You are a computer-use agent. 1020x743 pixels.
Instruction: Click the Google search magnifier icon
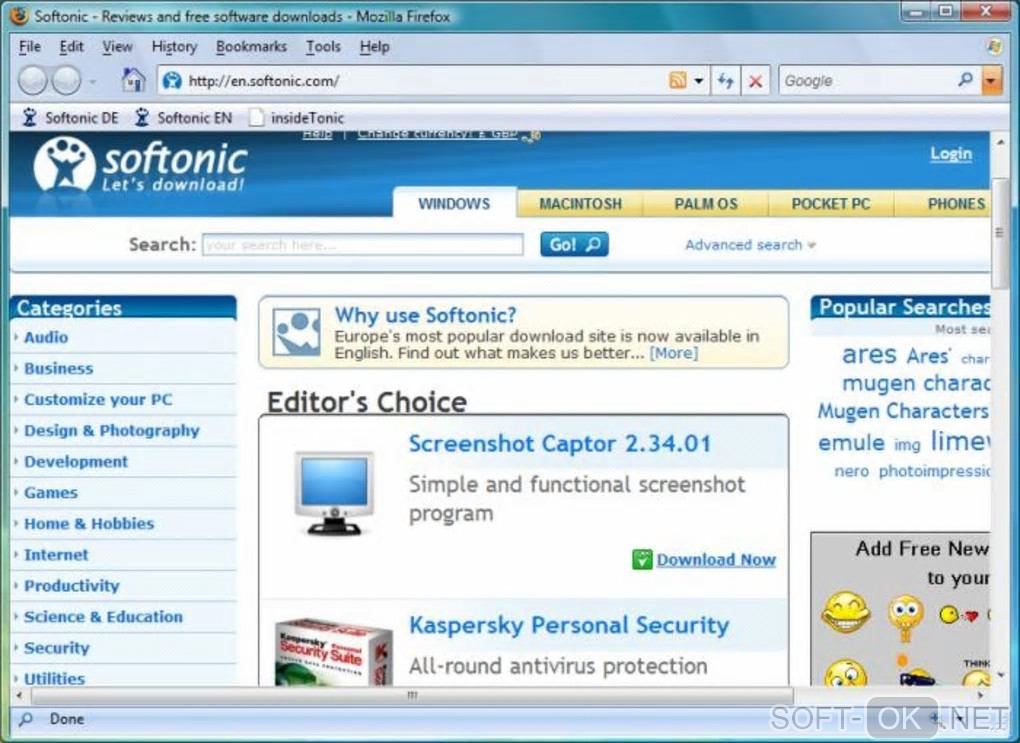(965, 80)
